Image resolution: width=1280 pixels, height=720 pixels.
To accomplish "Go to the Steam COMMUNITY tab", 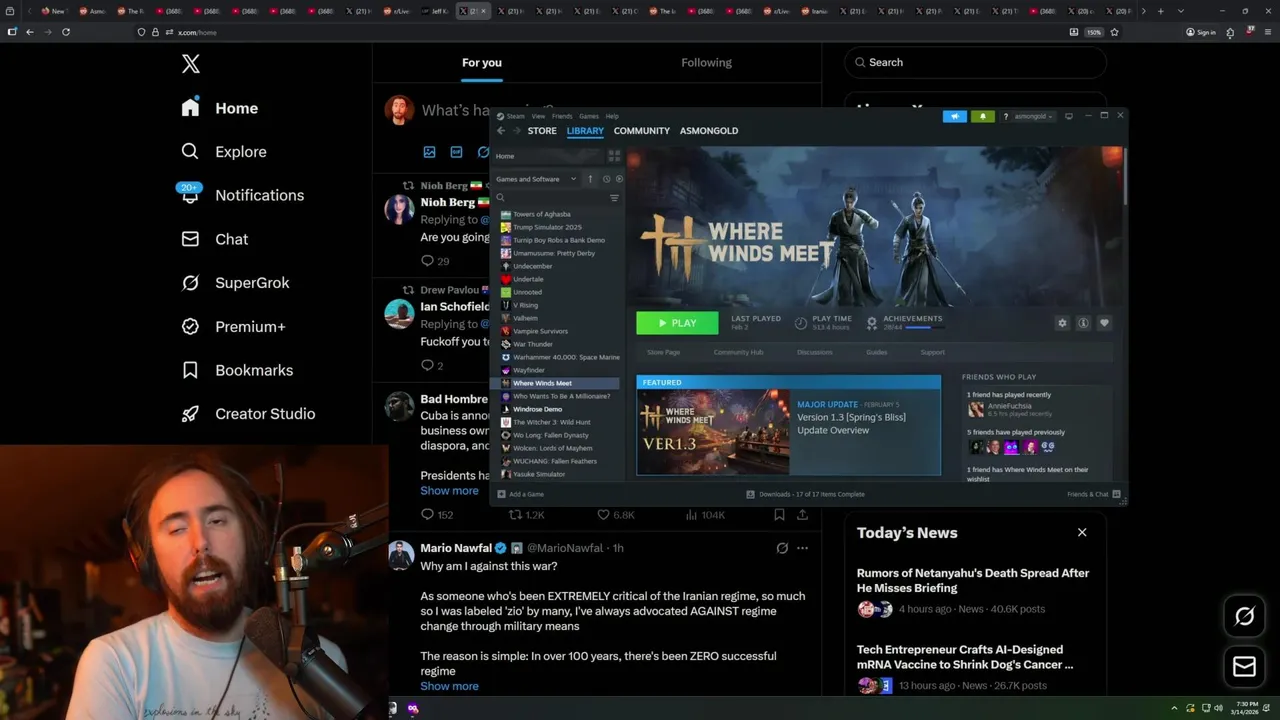I will pyautogui.click(x=642, y=131).
